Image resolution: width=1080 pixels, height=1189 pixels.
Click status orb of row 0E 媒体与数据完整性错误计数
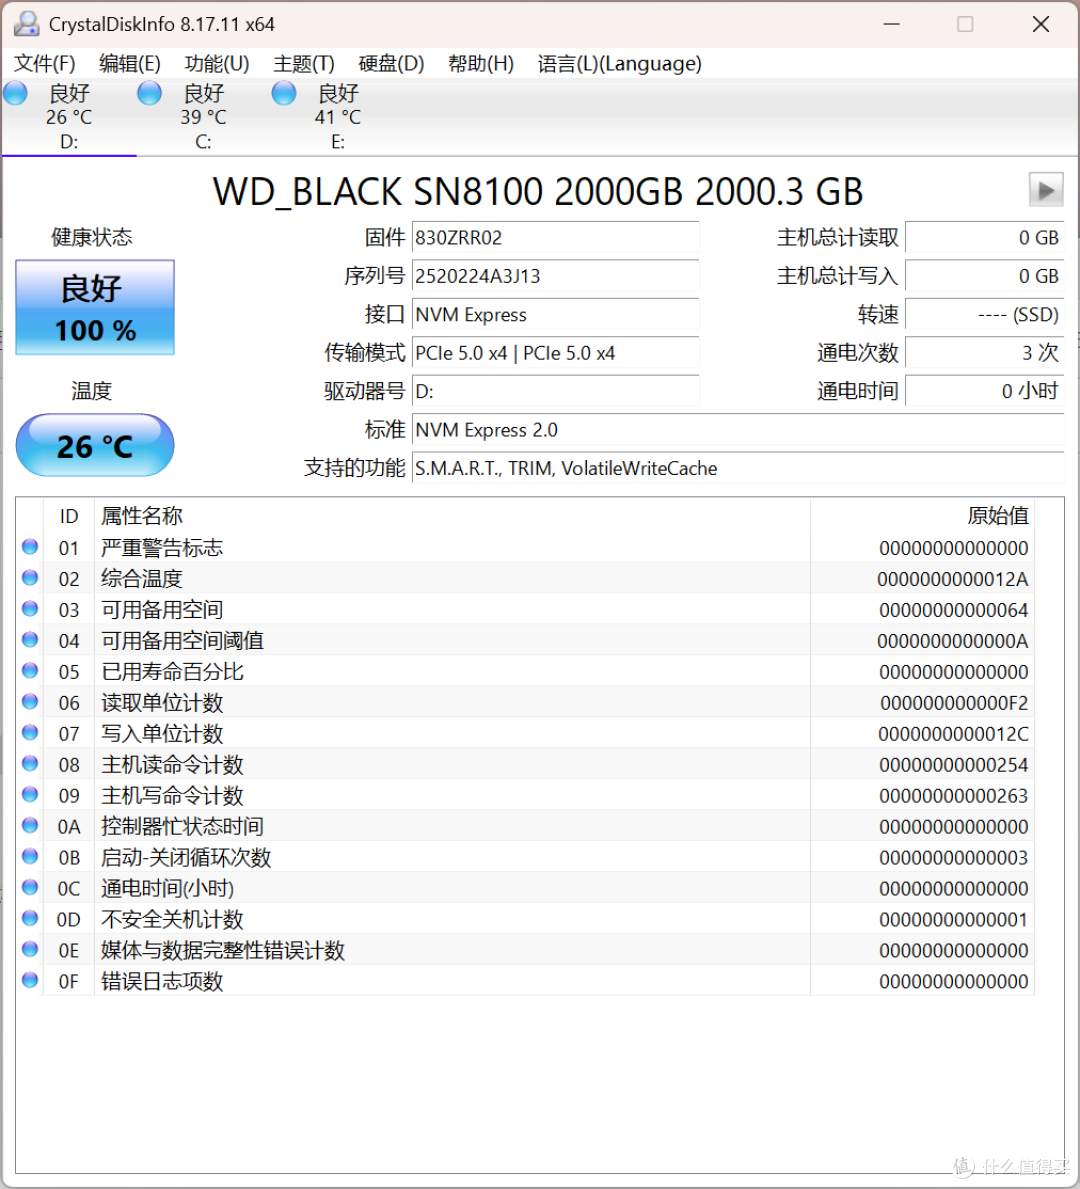(x=30, y=949)
